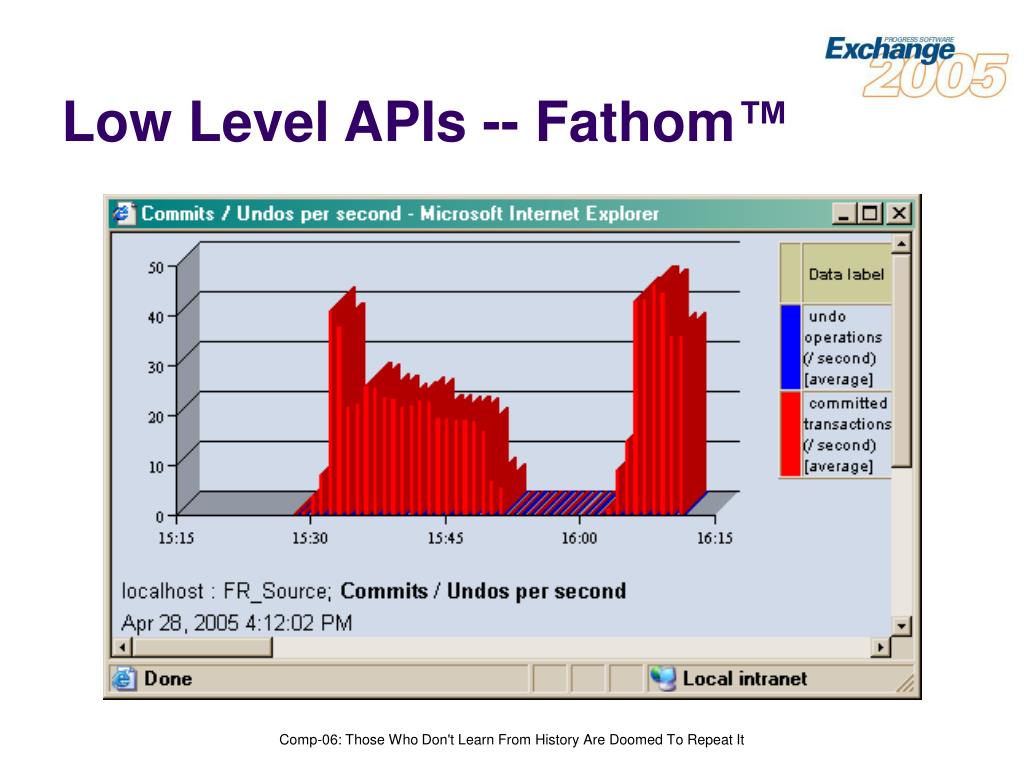
Task: Click the 16:15 time axis label
Action: 714,538
